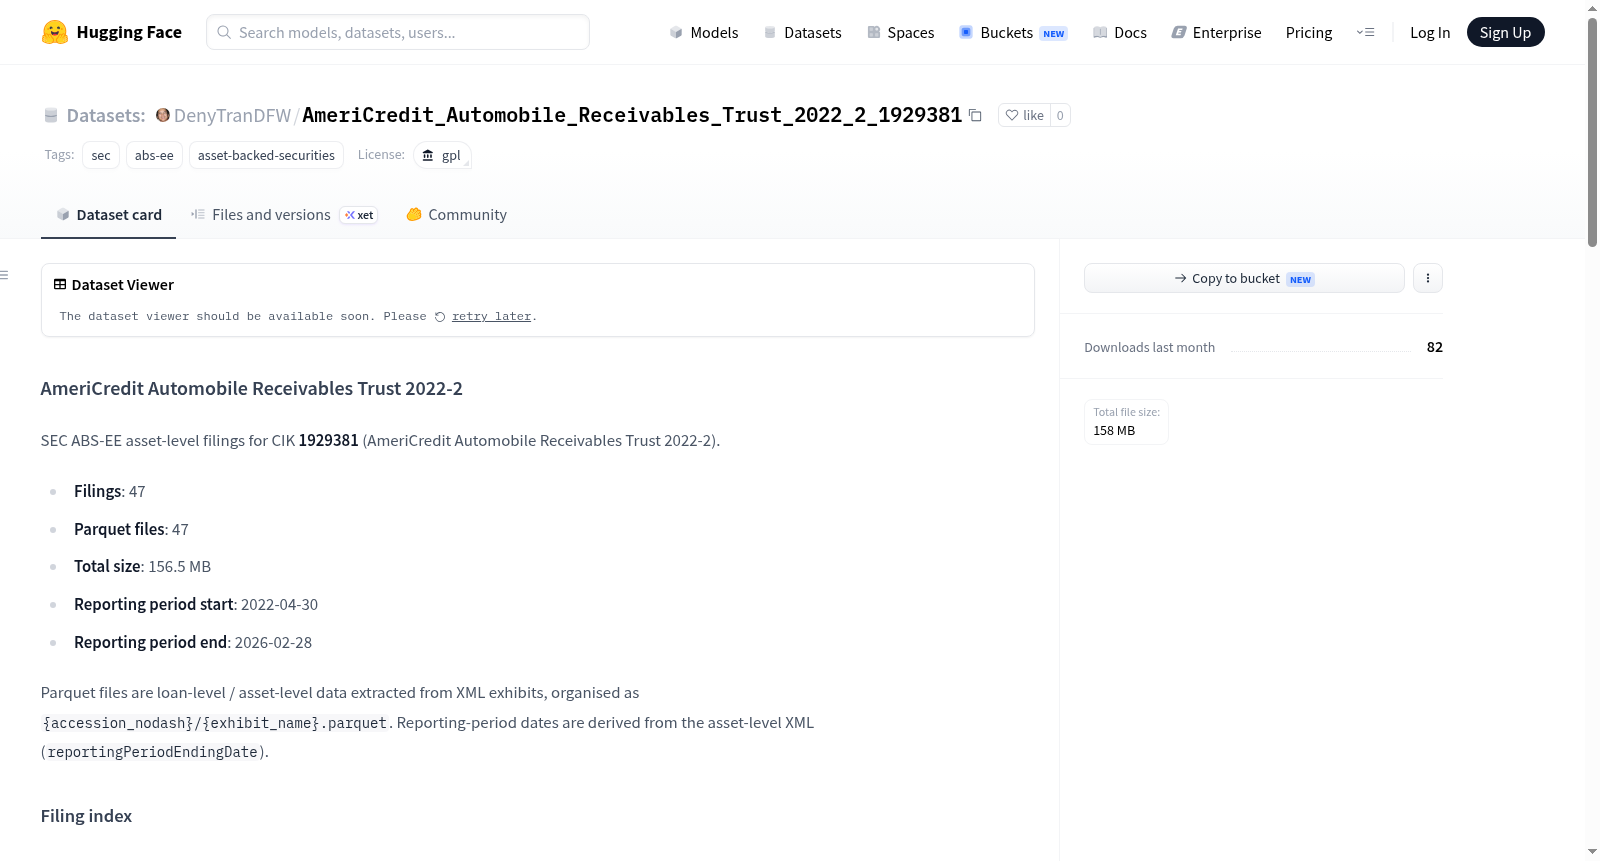Like this dataset

click(x=1024, y=115)
